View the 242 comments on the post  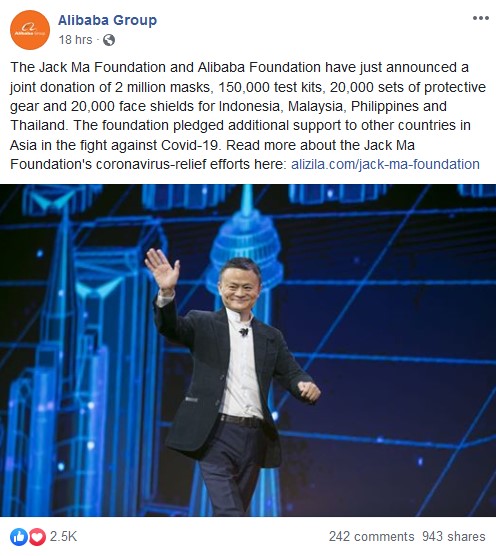tap(371, 536)
